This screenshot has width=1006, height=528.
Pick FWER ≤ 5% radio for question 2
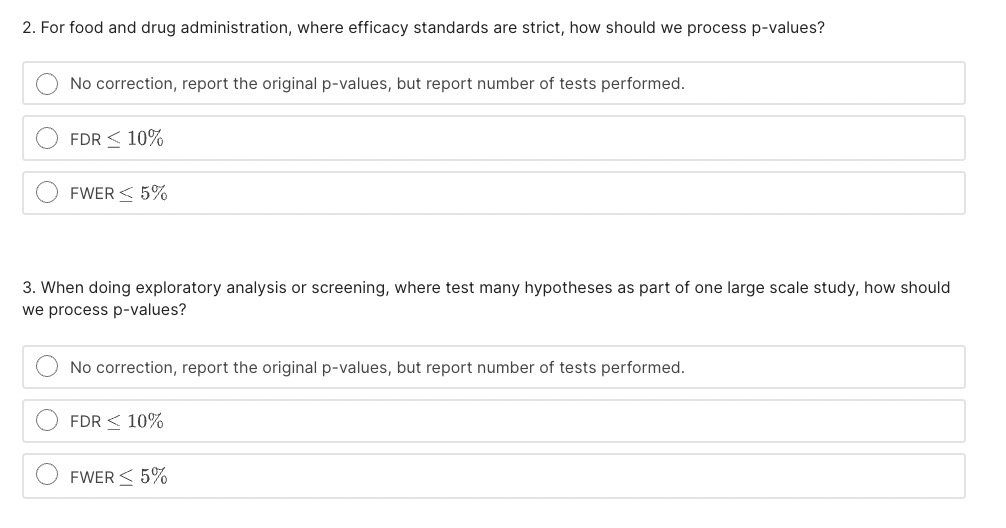(x=47, y=192)
